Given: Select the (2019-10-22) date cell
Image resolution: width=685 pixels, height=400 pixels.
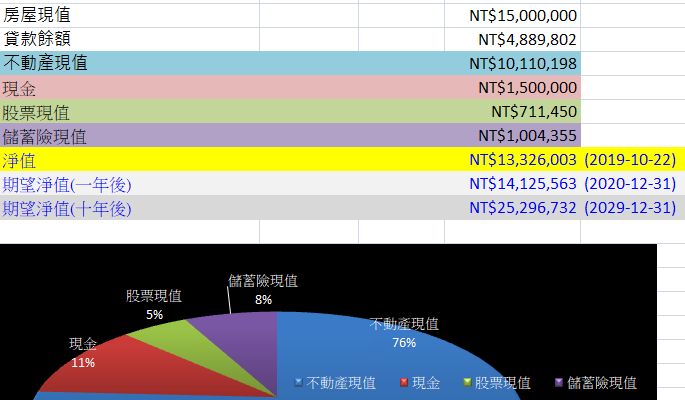Looking at the screenshot, I should click(x=630, y=159).
